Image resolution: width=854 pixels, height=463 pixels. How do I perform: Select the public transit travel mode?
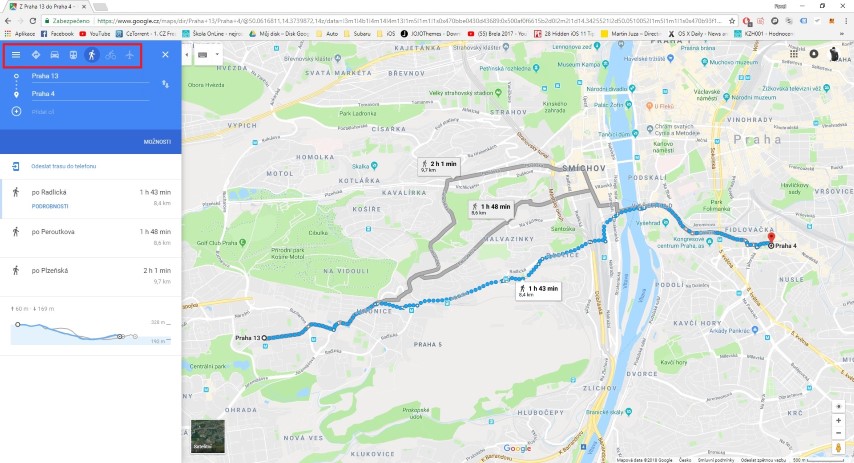[x=73, y=54]
